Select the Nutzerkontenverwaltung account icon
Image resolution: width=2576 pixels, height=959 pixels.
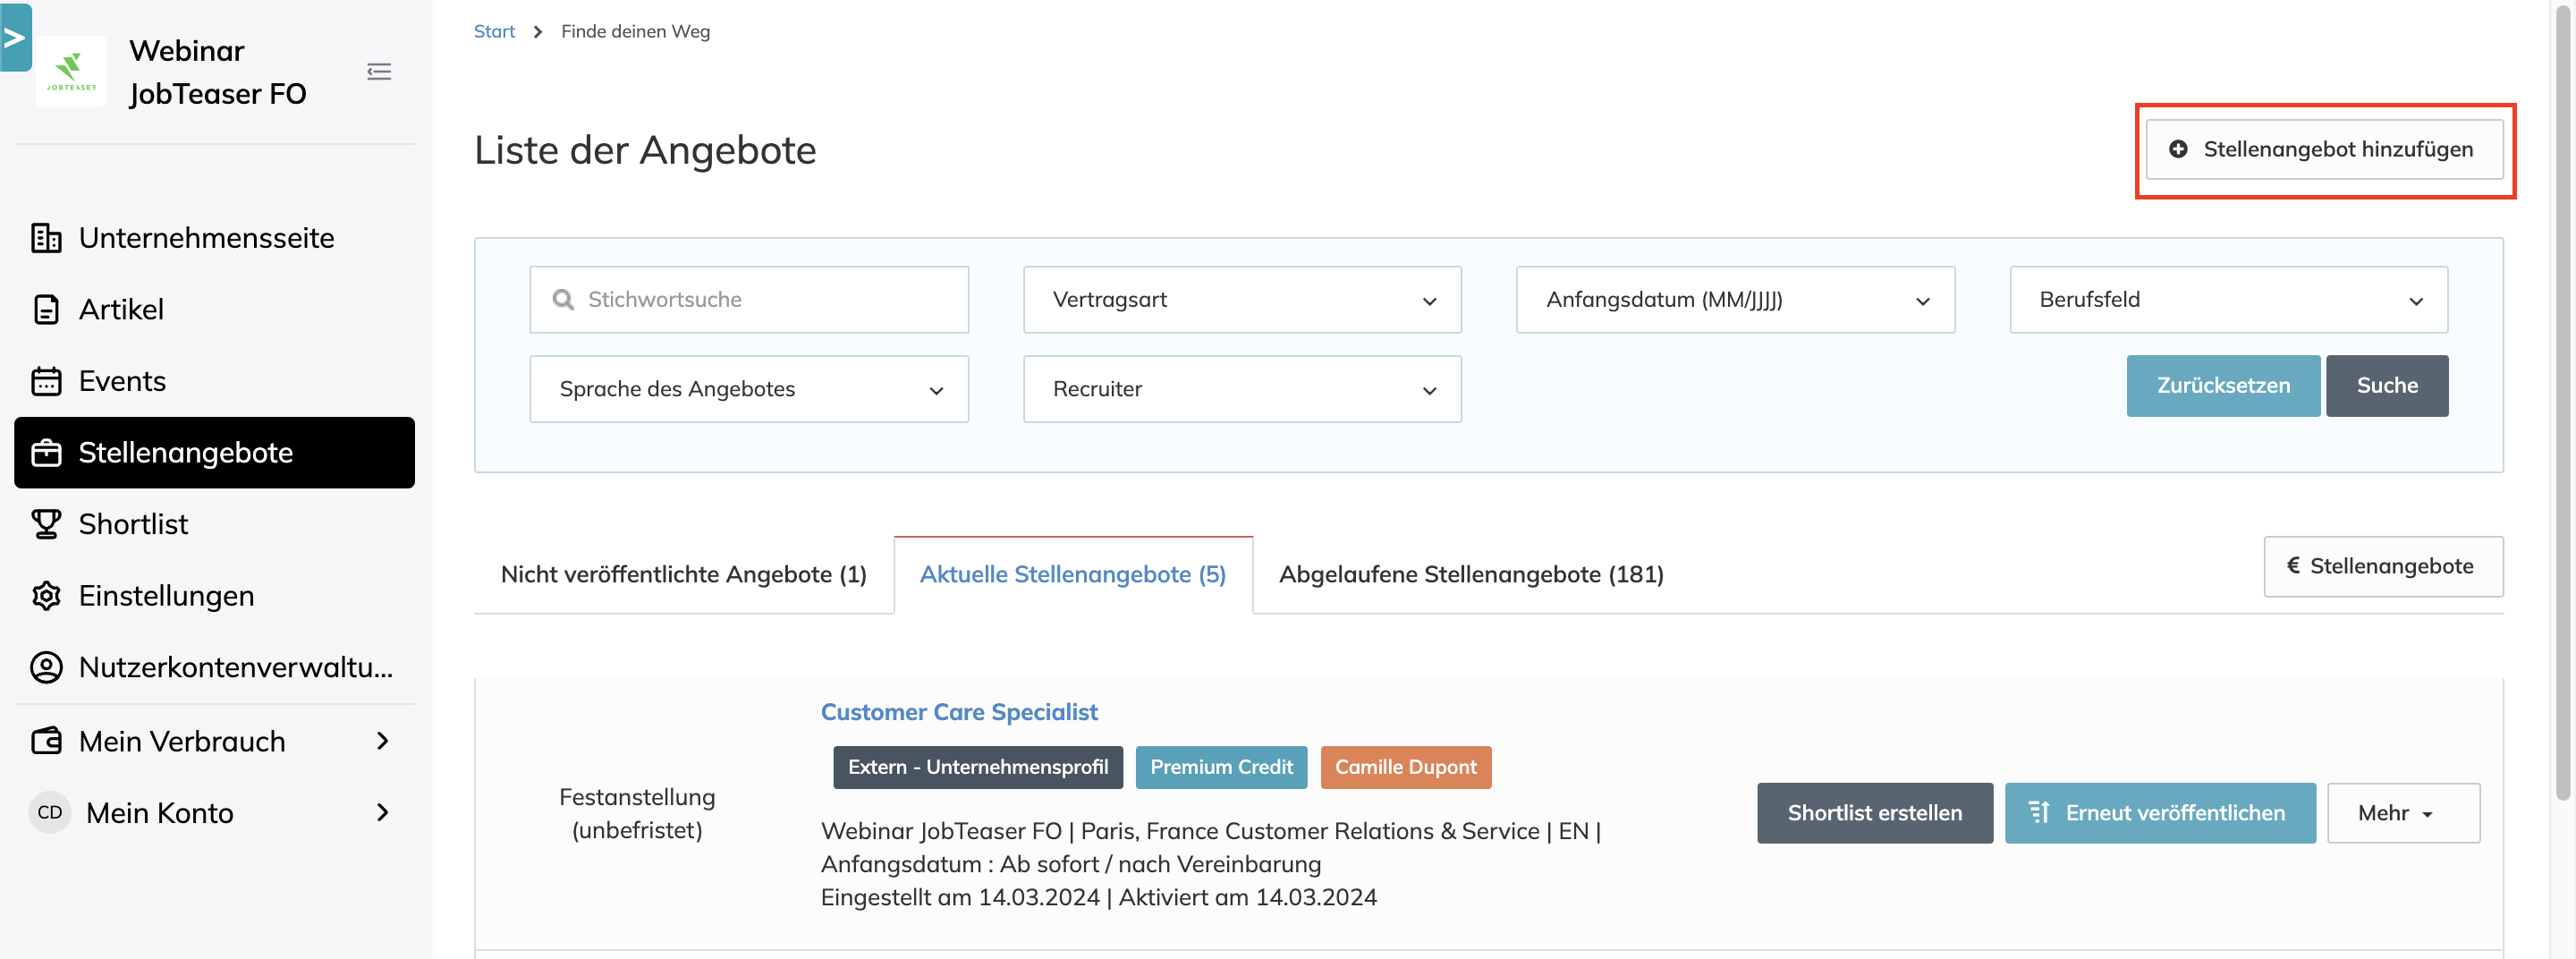[x=47, y=667]
